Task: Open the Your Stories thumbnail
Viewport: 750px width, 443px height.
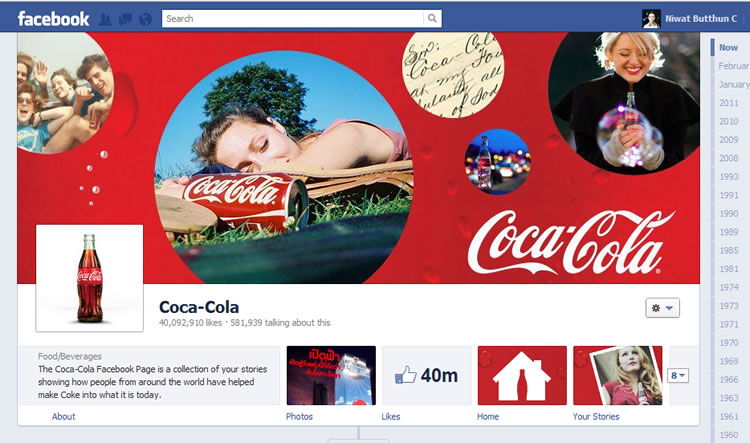Action: point(617,375)
